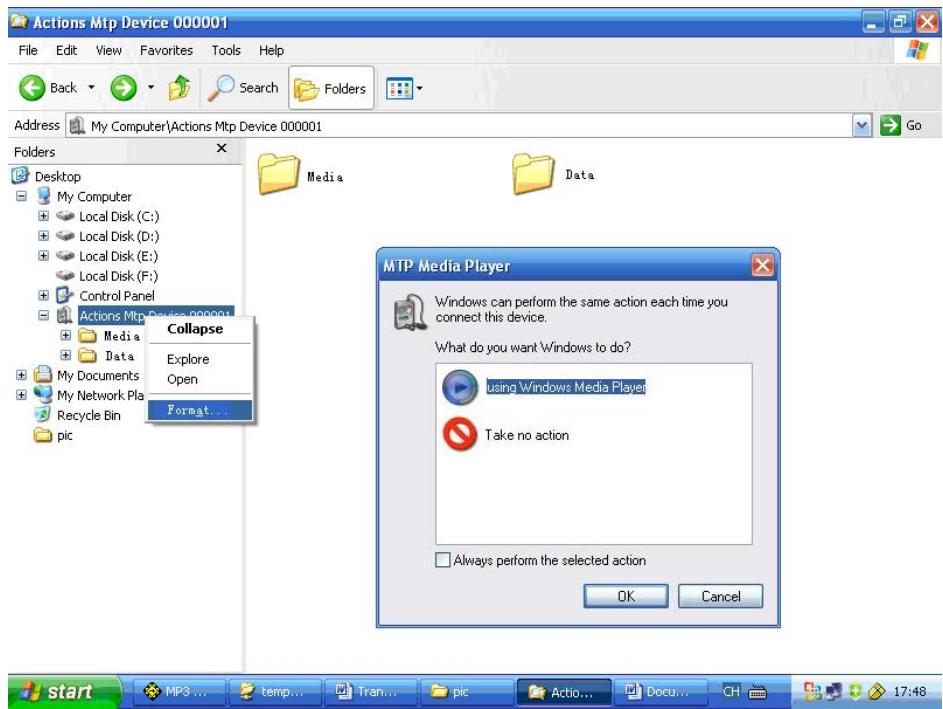Image resolution: width=943 pixels, height=709 pixels.
Task: Click the Windows Start button
Action: [60, 691]
